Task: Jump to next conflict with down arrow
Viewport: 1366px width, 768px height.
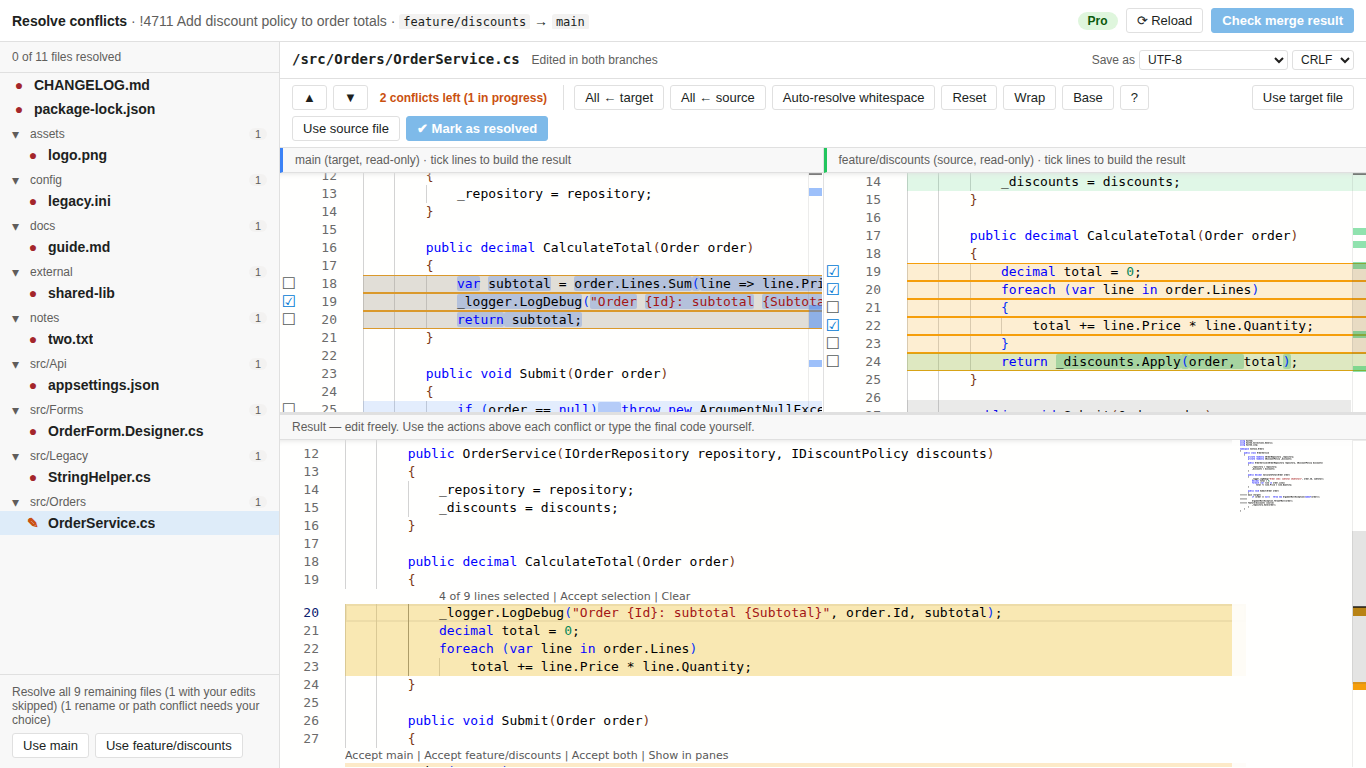Action: click(x=350, y=97)
